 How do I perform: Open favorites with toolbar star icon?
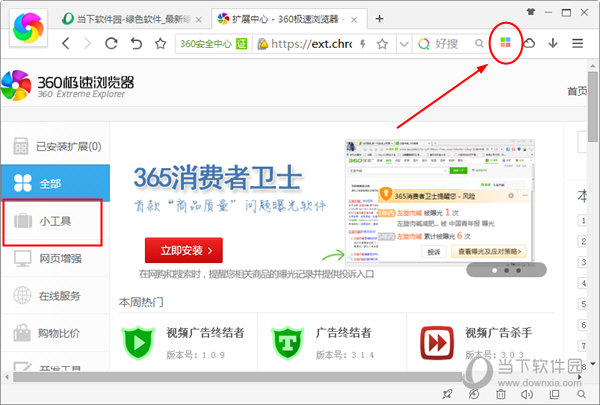point(160,44)
